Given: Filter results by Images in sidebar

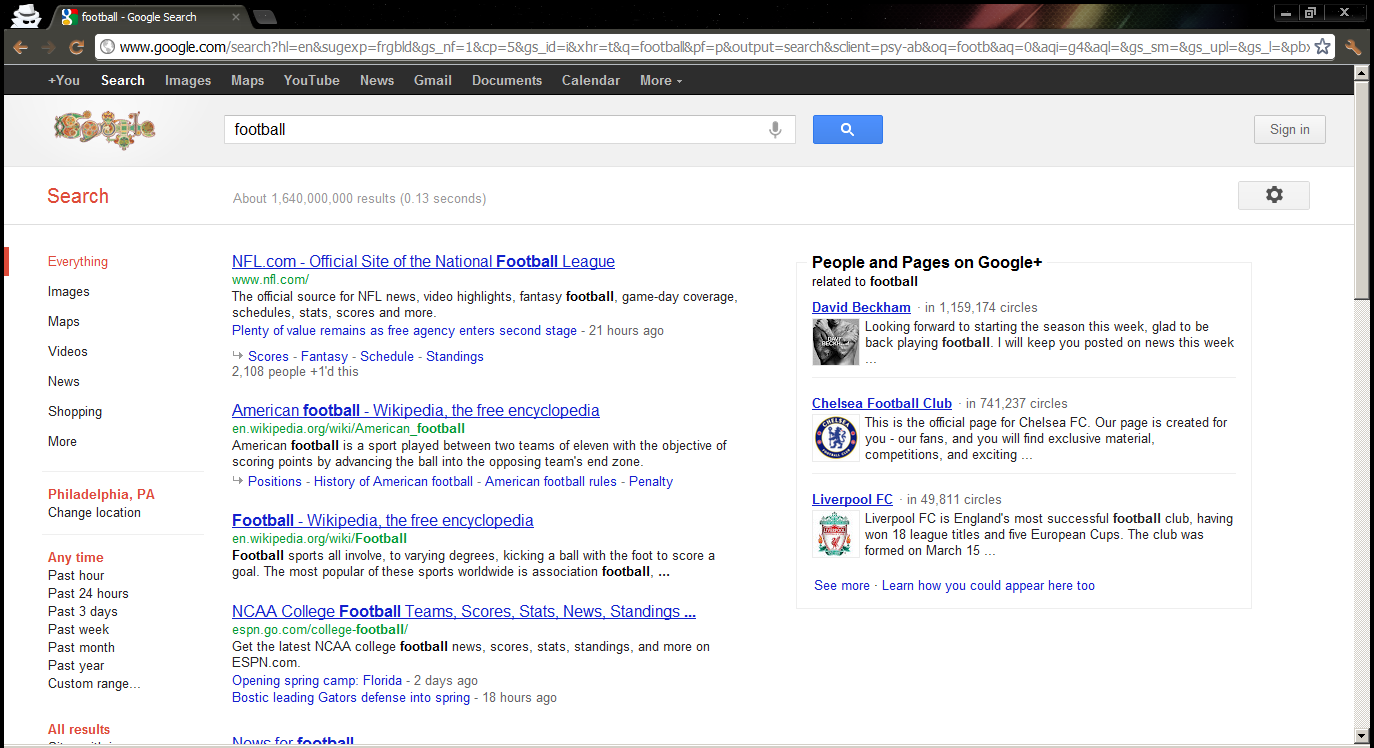Looking at the screenshot, I should [69, 291].
